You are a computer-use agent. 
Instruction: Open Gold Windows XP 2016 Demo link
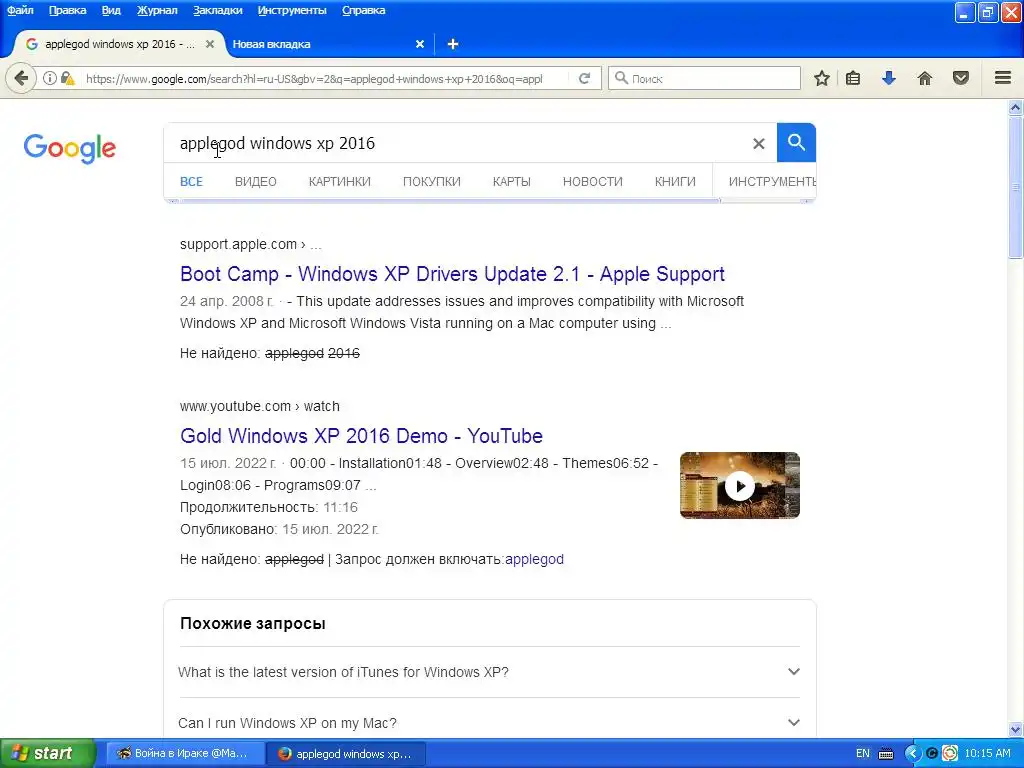[361, 436]
